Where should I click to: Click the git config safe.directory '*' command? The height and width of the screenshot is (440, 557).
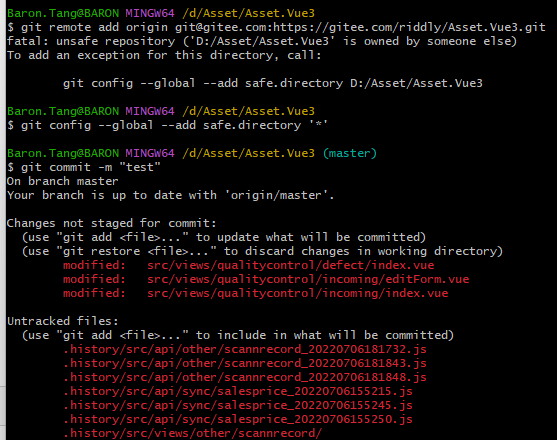(167, 125)
